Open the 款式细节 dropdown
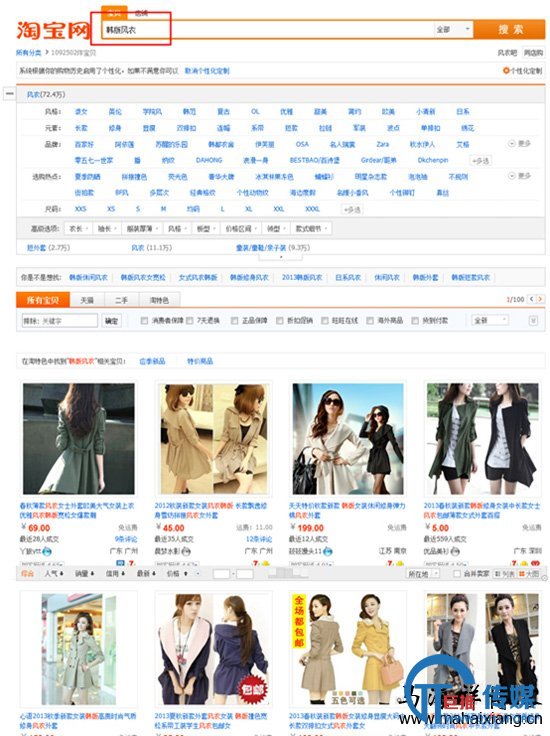The height and width of the screenshot is (736, 550). pyautogui.click(x=312, y=229)
